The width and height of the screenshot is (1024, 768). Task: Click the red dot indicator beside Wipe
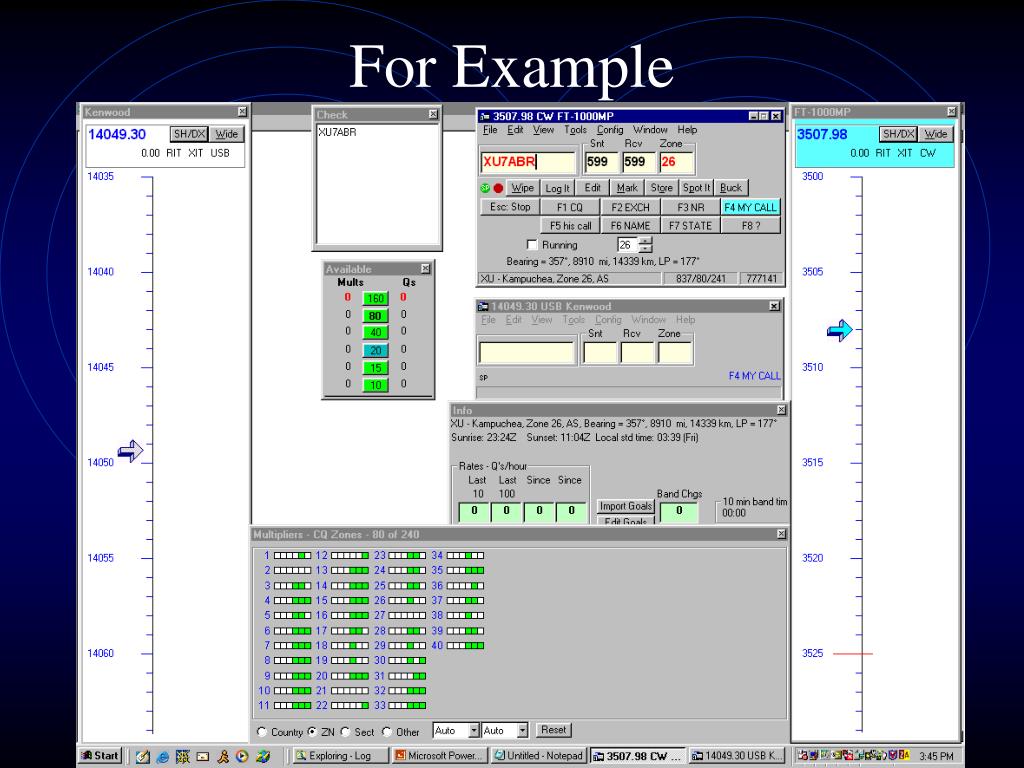pos(498,188)
